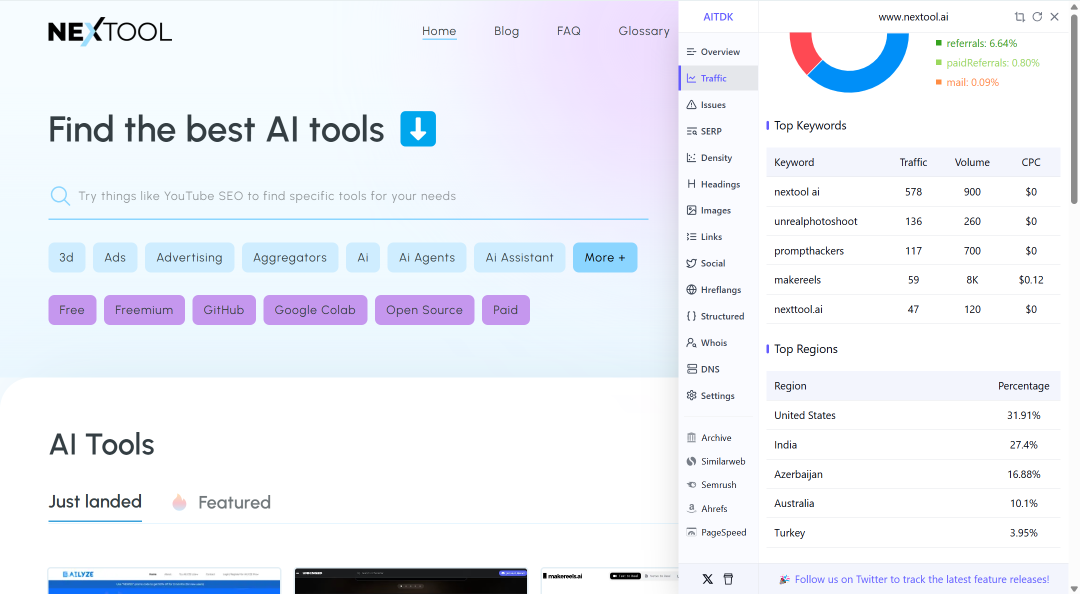Click the crop icon in AITDK header
Viewport: 1080px width, 594px height.
1019,17
